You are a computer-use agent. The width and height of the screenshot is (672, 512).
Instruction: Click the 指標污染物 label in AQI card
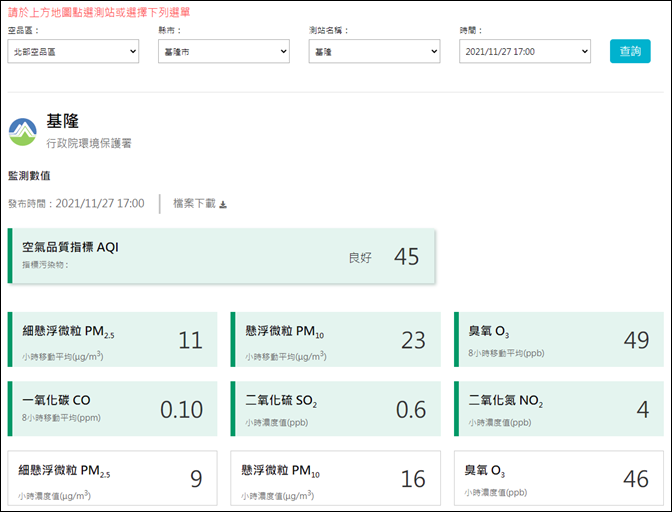tap(45, 265)
